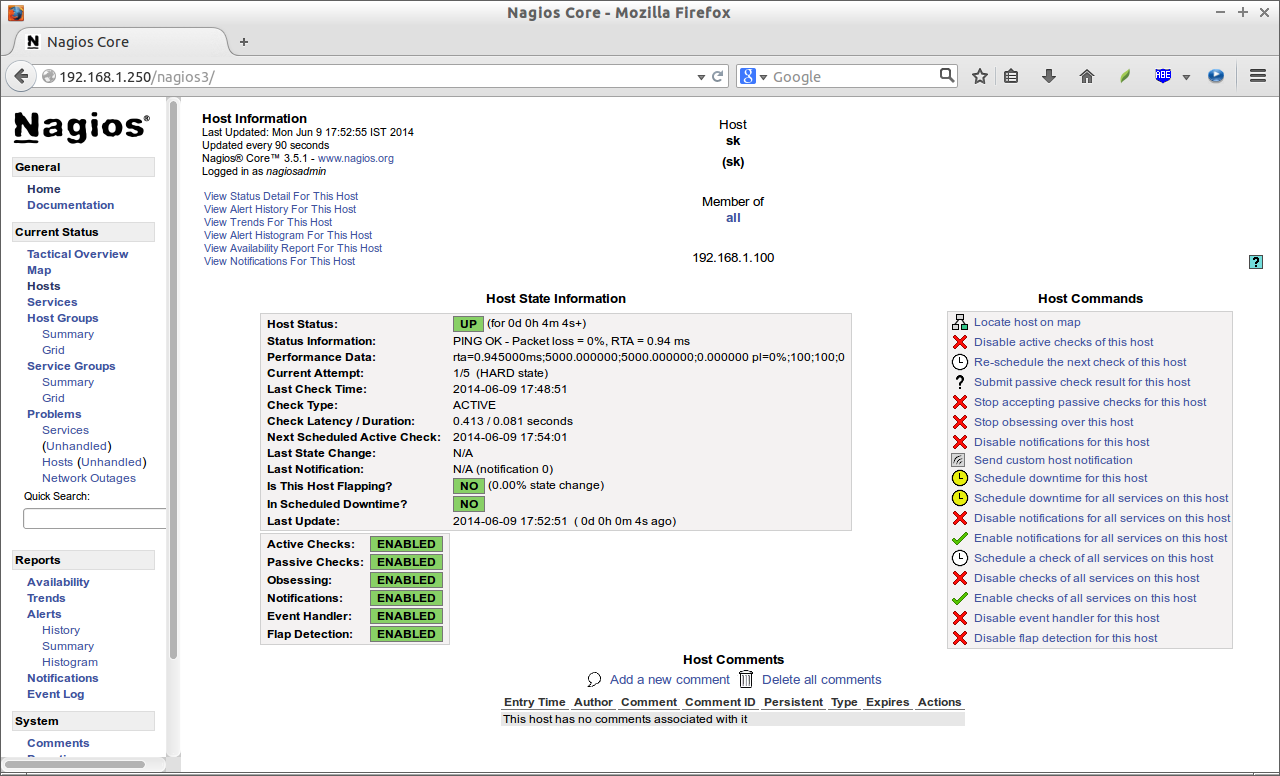Click the Google search magnifier icon
The height and width of the screenshot is (776, 1280).
947,75
